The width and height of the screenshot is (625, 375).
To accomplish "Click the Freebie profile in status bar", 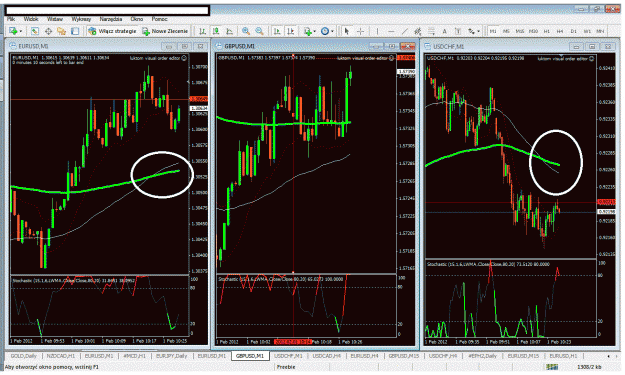I will (286, 367).
